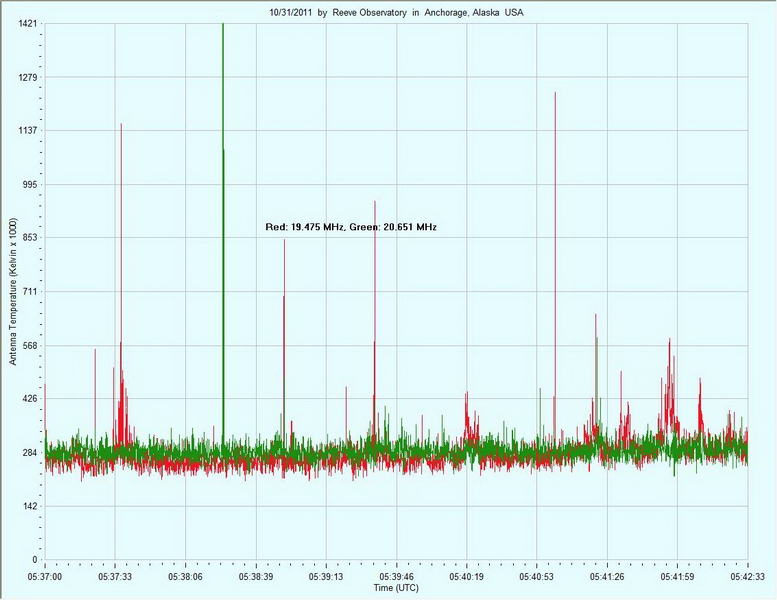Screen dimensions: 777x600
Task: Click the 05:41:59 time label
Action: pos(677,577)
